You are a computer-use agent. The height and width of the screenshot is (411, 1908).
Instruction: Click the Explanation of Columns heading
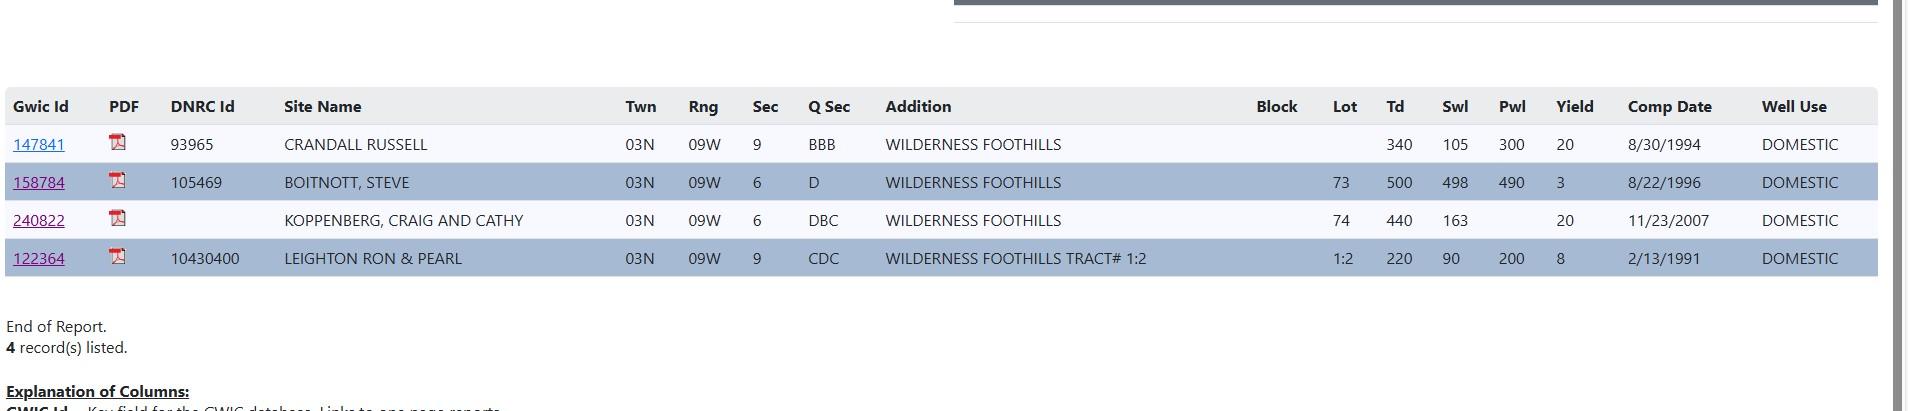pyautogui.click(x=97, y=392)
